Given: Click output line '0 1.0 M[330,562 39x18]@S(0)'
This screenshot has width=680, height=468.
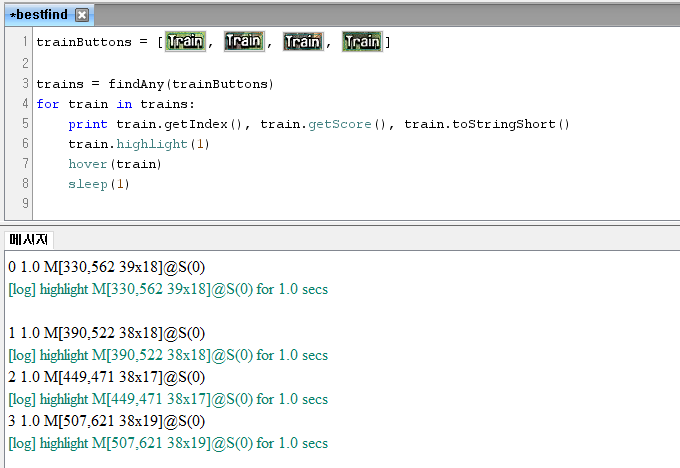Looking at the screenshot, I should tap(107, 267).
